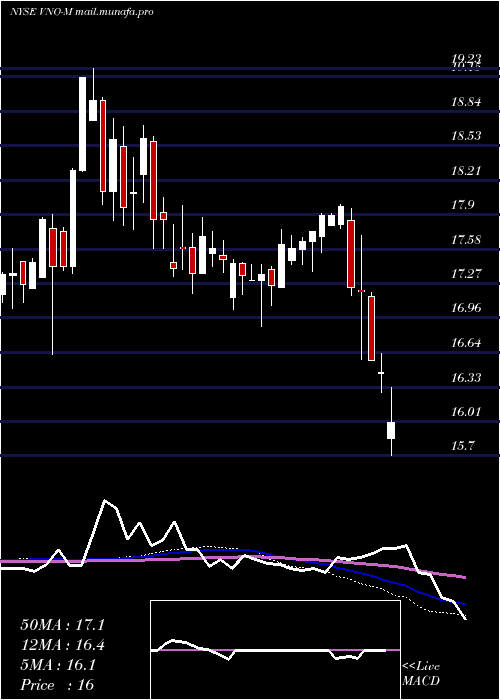500x700 pixels.
Task: Select the 15.7 price axis label
Action: (462, 446)
